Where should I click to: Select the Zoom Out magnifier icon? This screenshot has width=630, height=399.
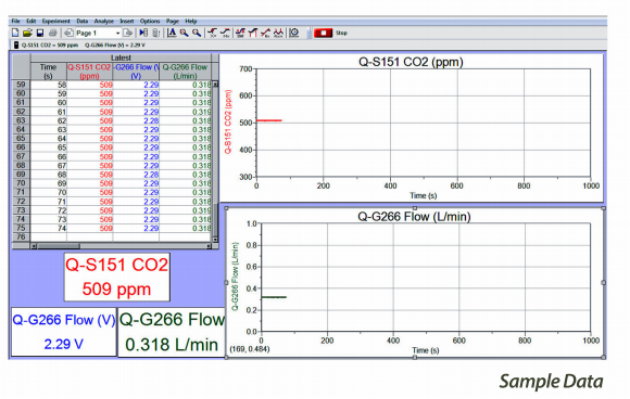click(x=196, y=33)
